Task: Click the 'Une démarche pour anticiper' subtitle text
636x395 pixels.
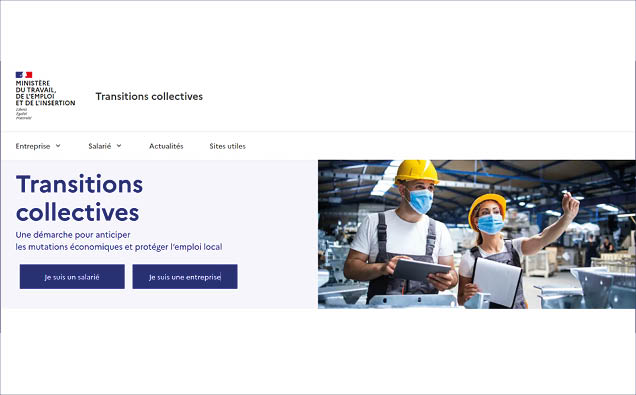Action: pyautogui.click(x=73, y=235)
